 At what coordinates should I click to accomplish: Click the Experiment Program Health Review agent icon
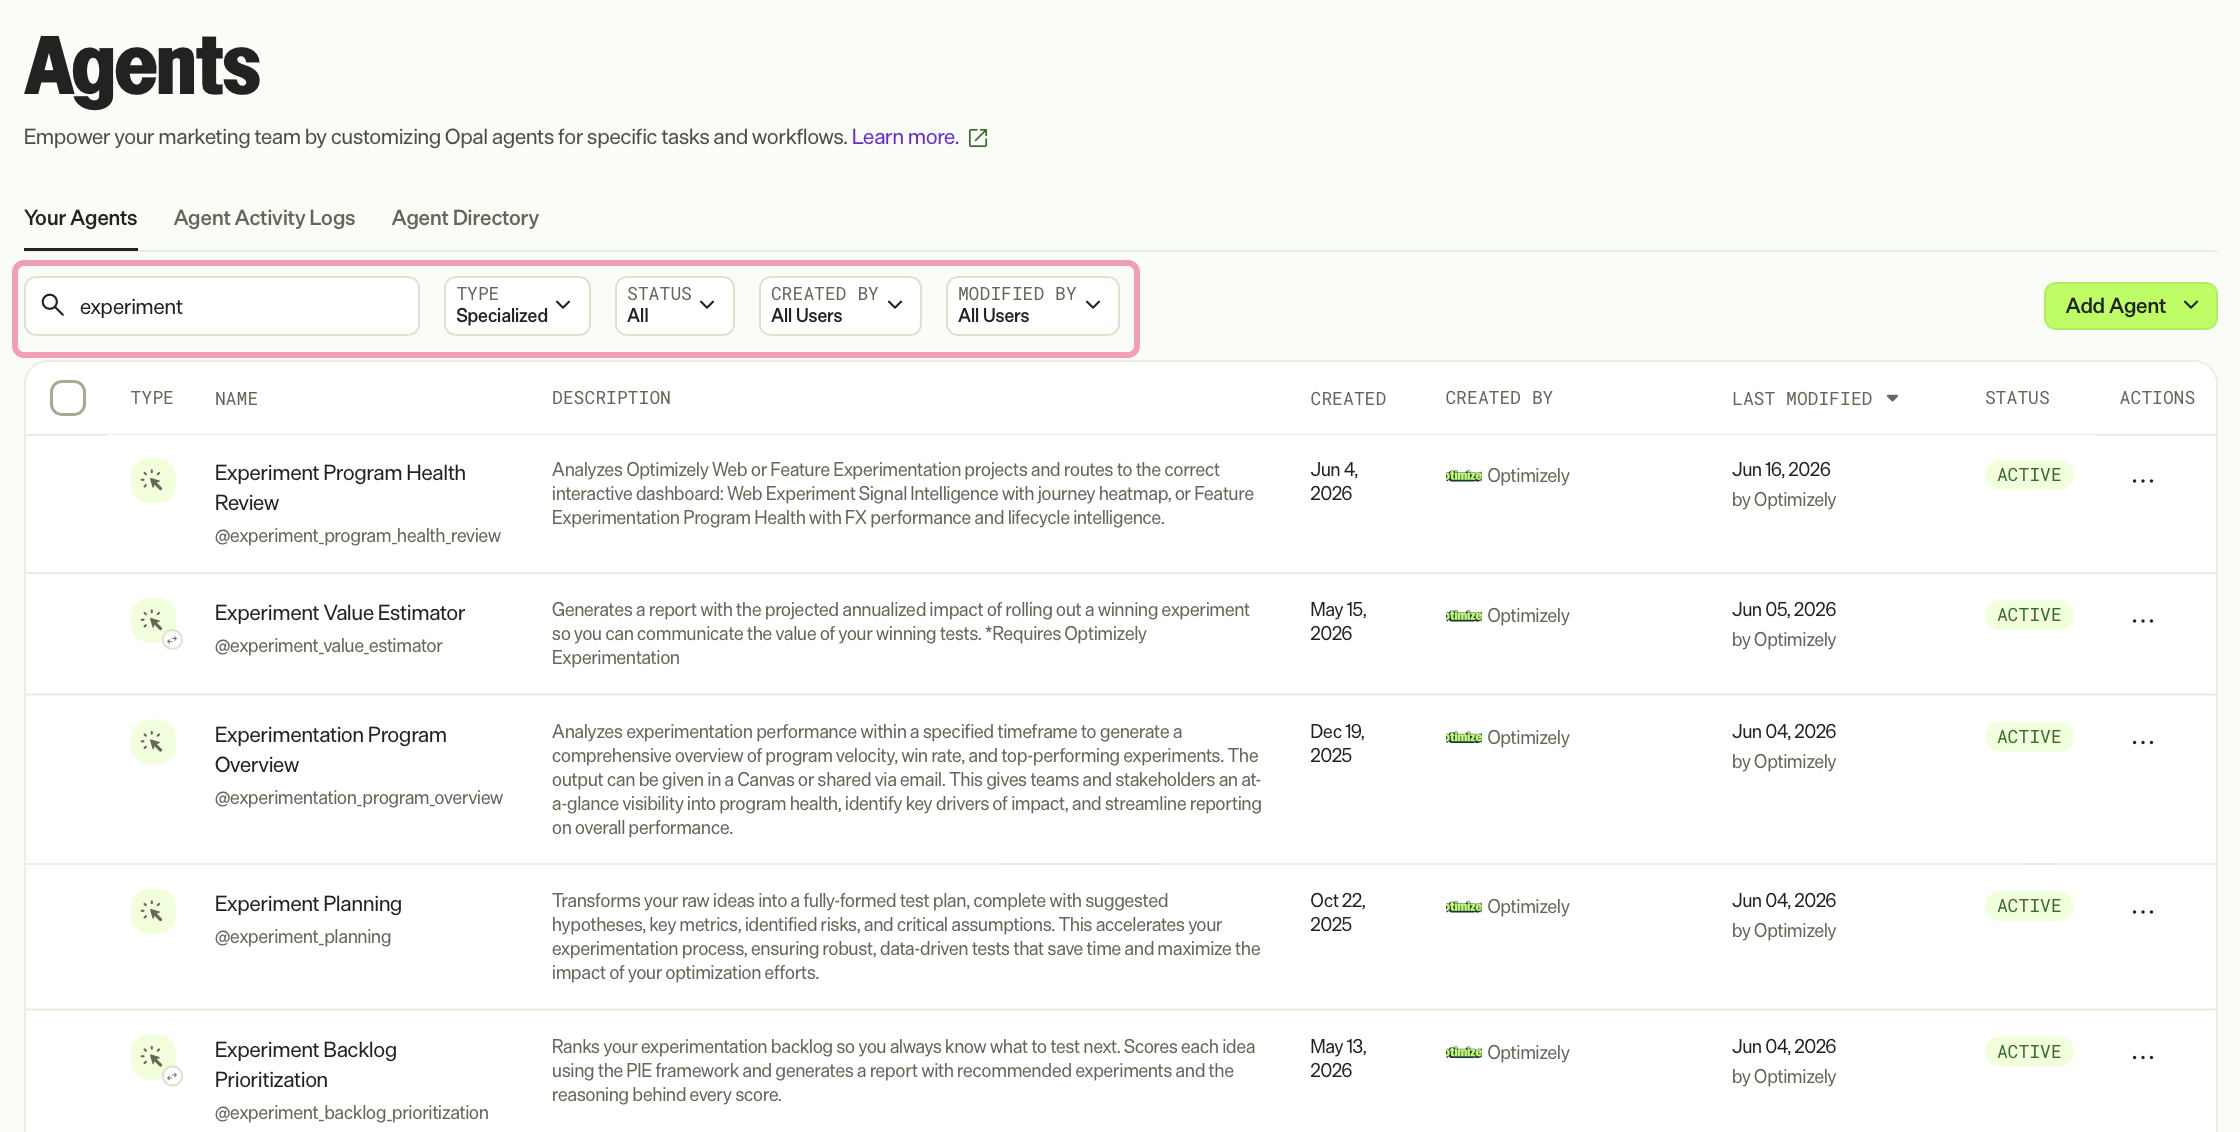[x=153, y=481]
